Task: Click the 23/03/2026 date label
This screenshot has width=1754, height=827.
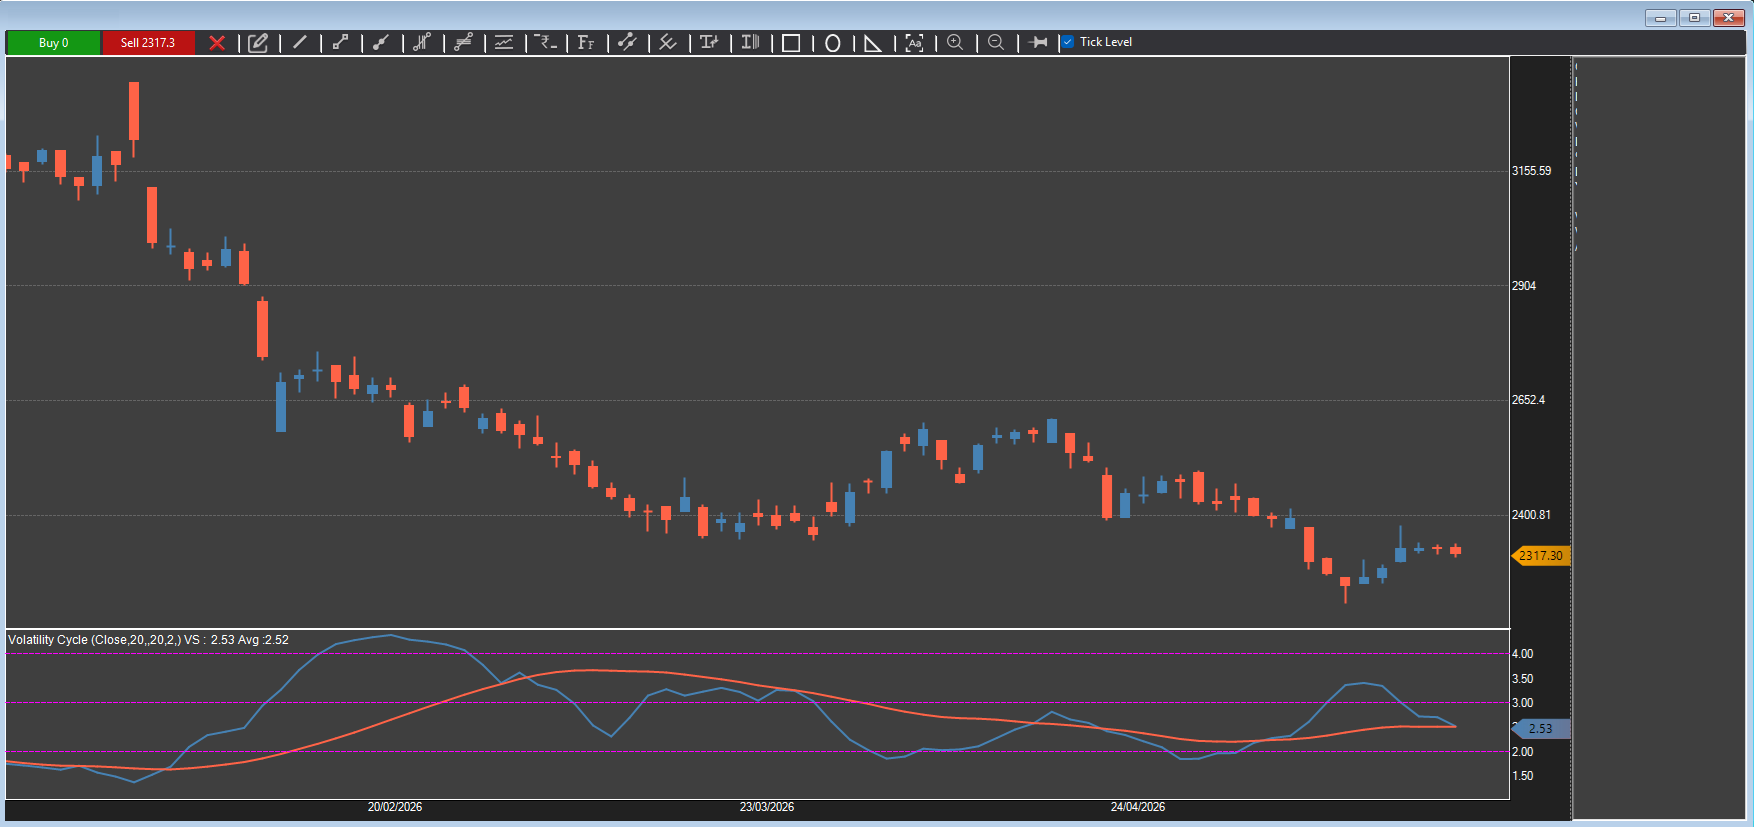Action: click(x=767, y=807)
